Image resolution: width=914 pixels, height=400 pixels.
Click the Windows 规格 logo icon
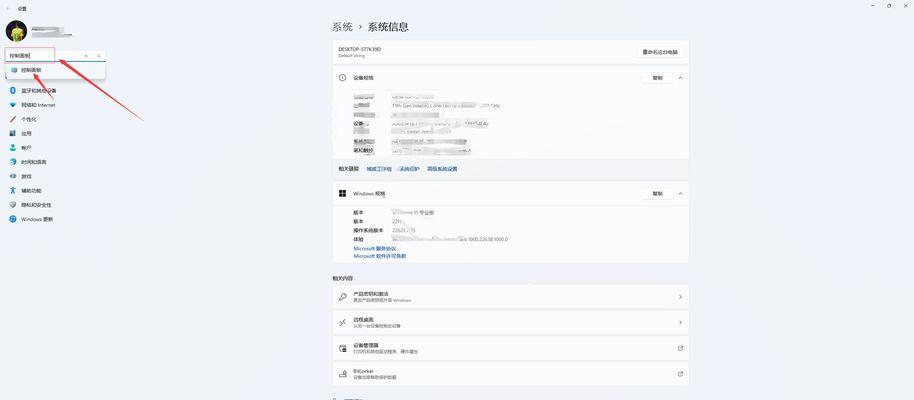[343, 193]
